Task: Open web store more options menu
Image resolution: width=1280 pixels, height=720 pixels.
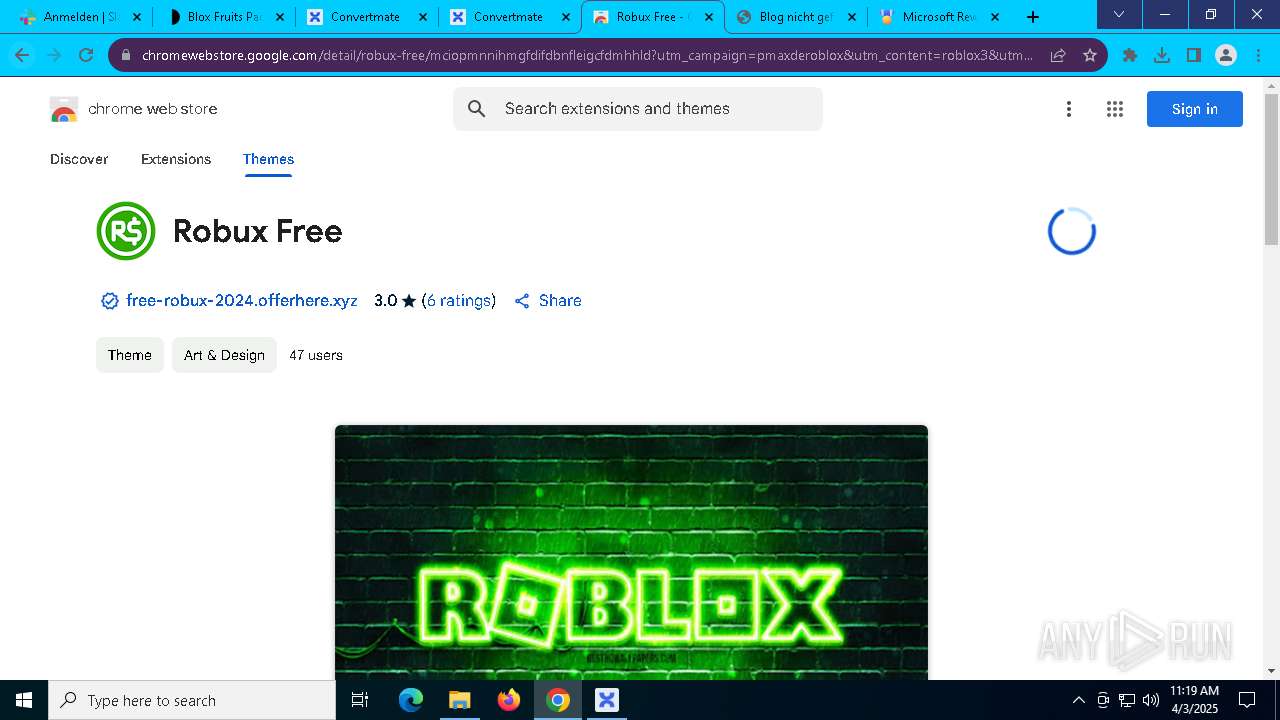Action: point(1069,109)
